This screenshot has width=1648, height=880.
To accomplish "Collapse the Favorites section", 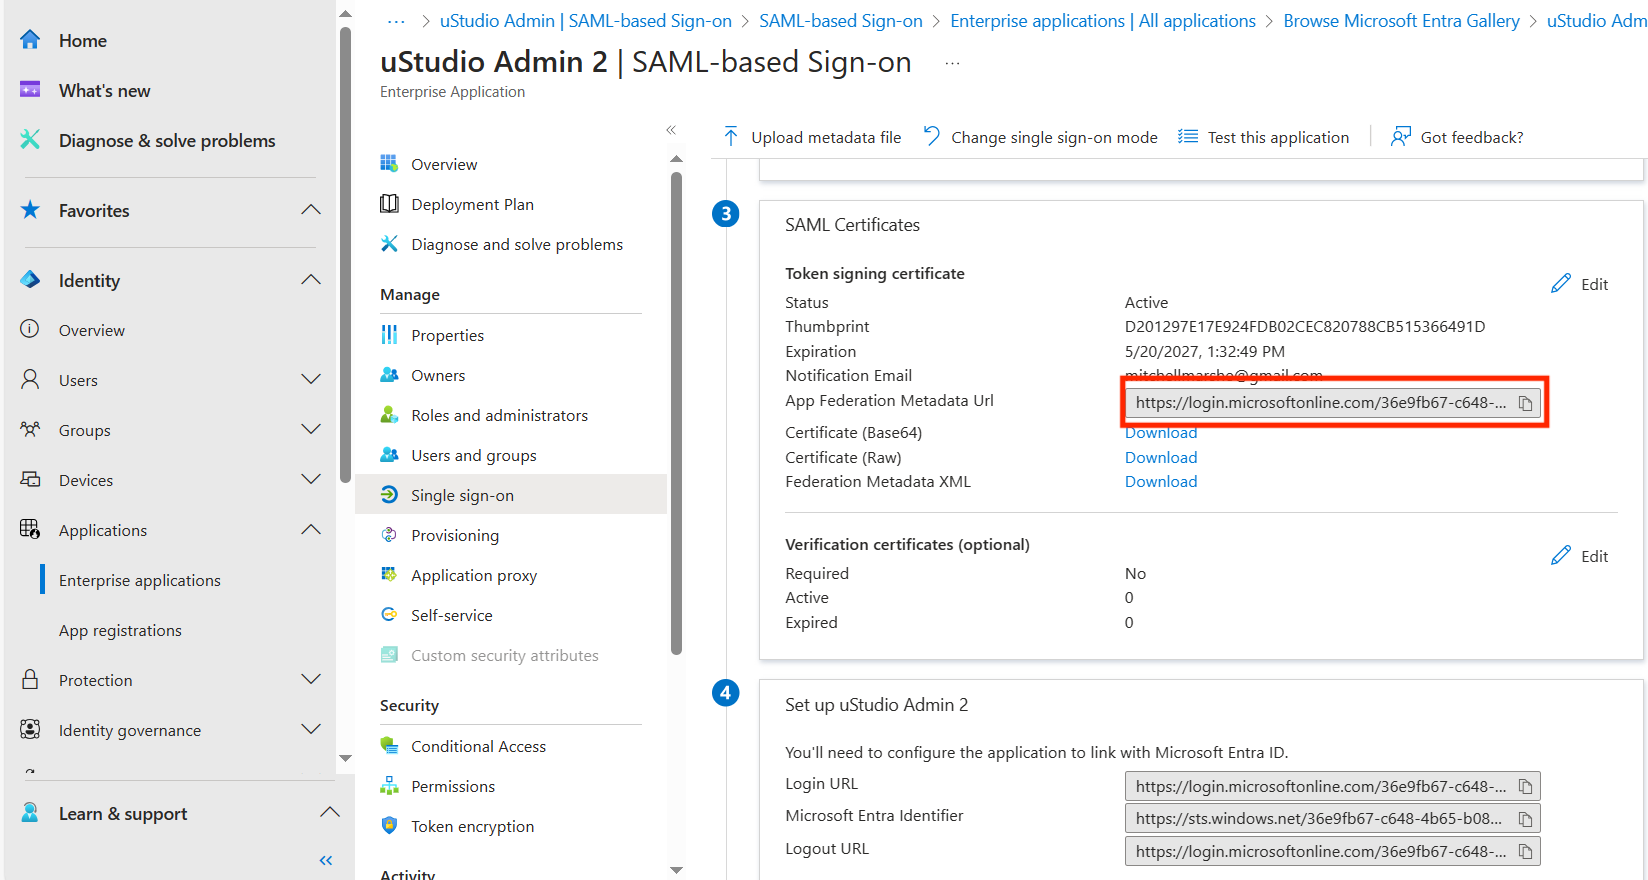I will click(x=311, y=210).
